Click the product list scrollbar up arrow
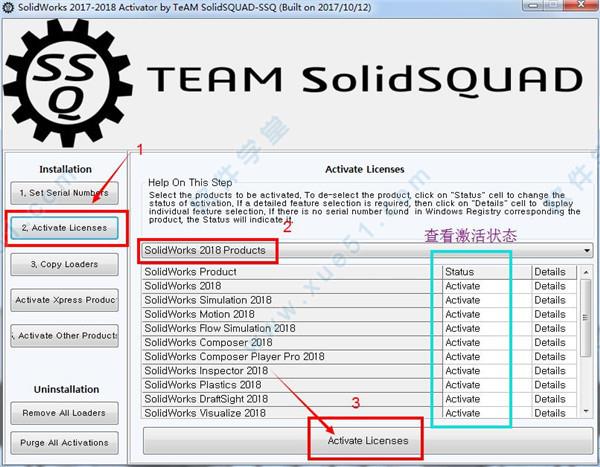 click(x=586, y=272)
